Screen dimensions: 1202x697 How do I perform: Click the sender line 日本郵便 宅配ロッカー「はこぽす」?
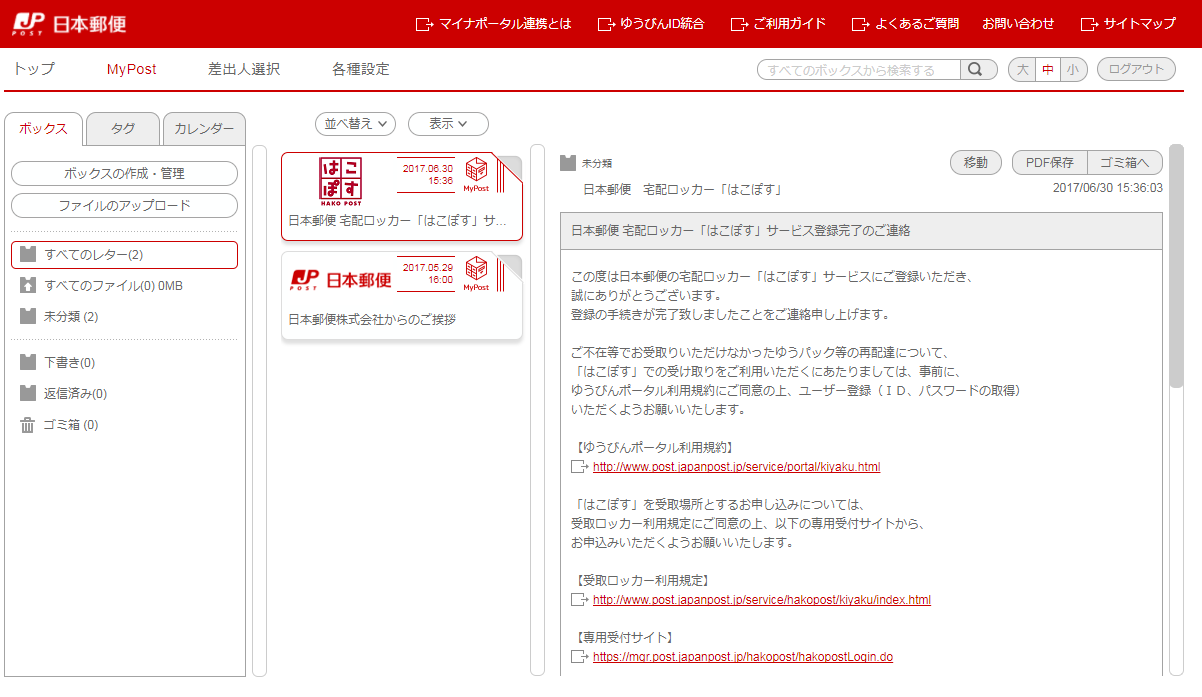[682, 189]
